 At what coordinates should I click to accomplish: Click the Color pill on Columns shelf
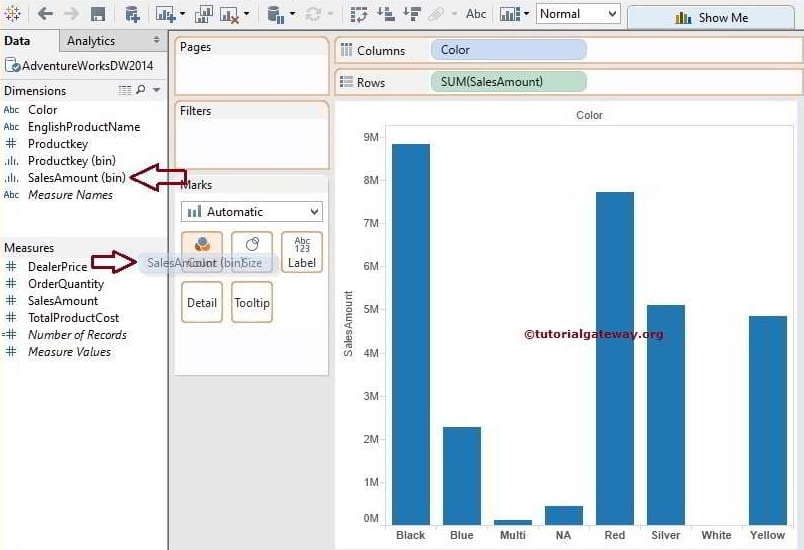(x=509, y=50)
